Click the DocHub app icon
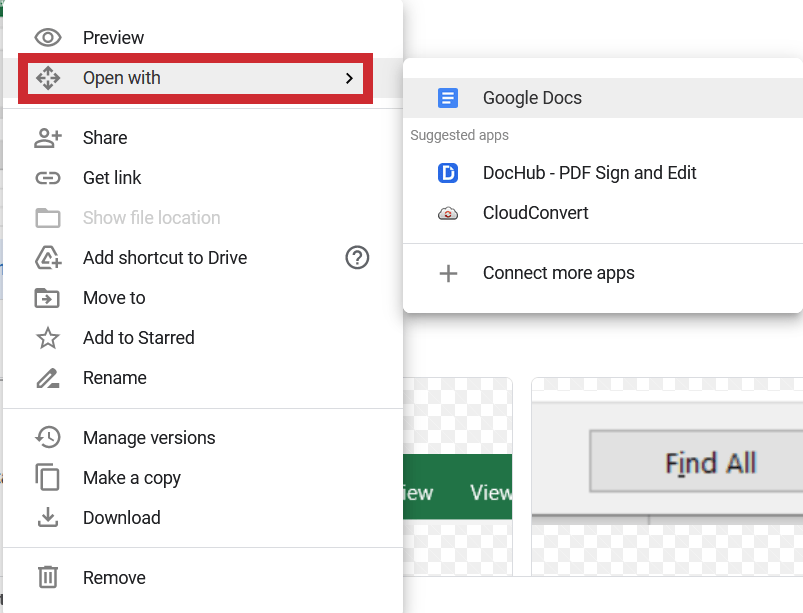 click(448, 173)
